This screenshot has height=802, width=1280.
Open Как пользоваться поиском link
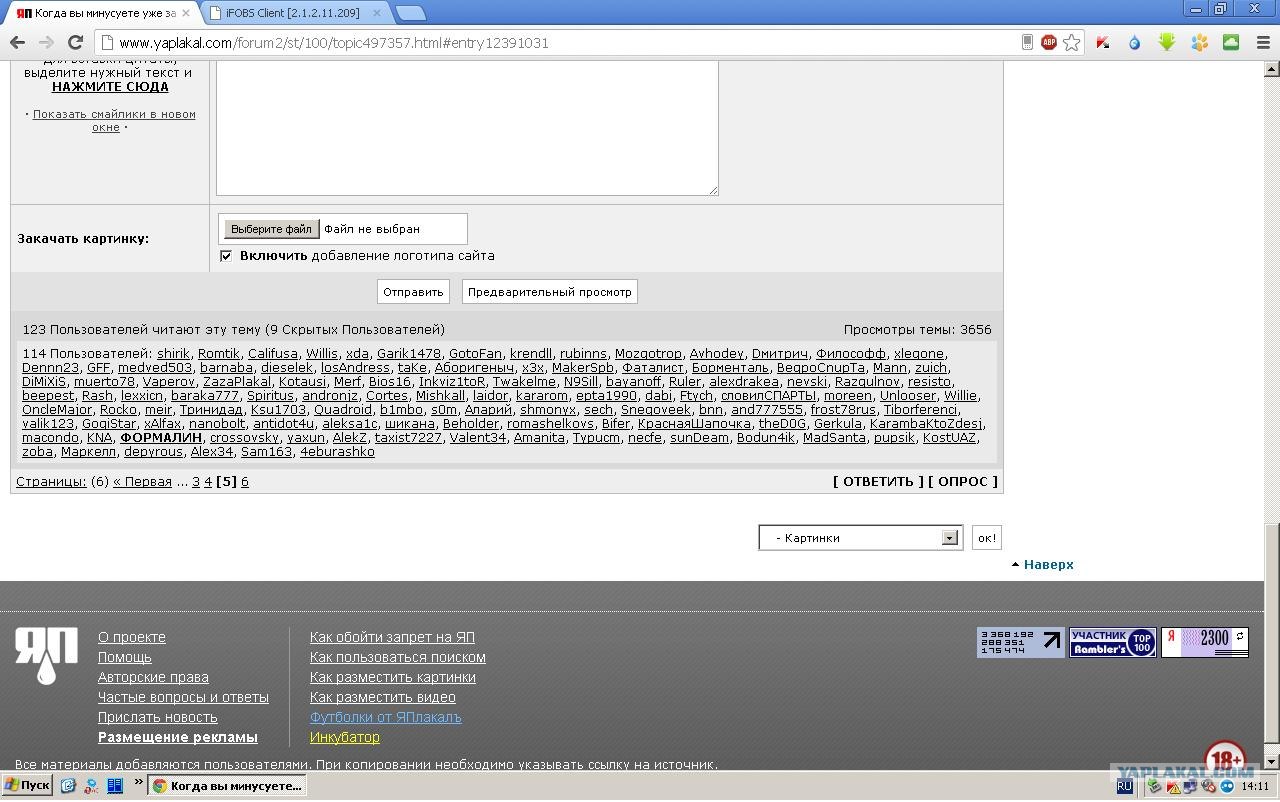click(x=398, y=658)
